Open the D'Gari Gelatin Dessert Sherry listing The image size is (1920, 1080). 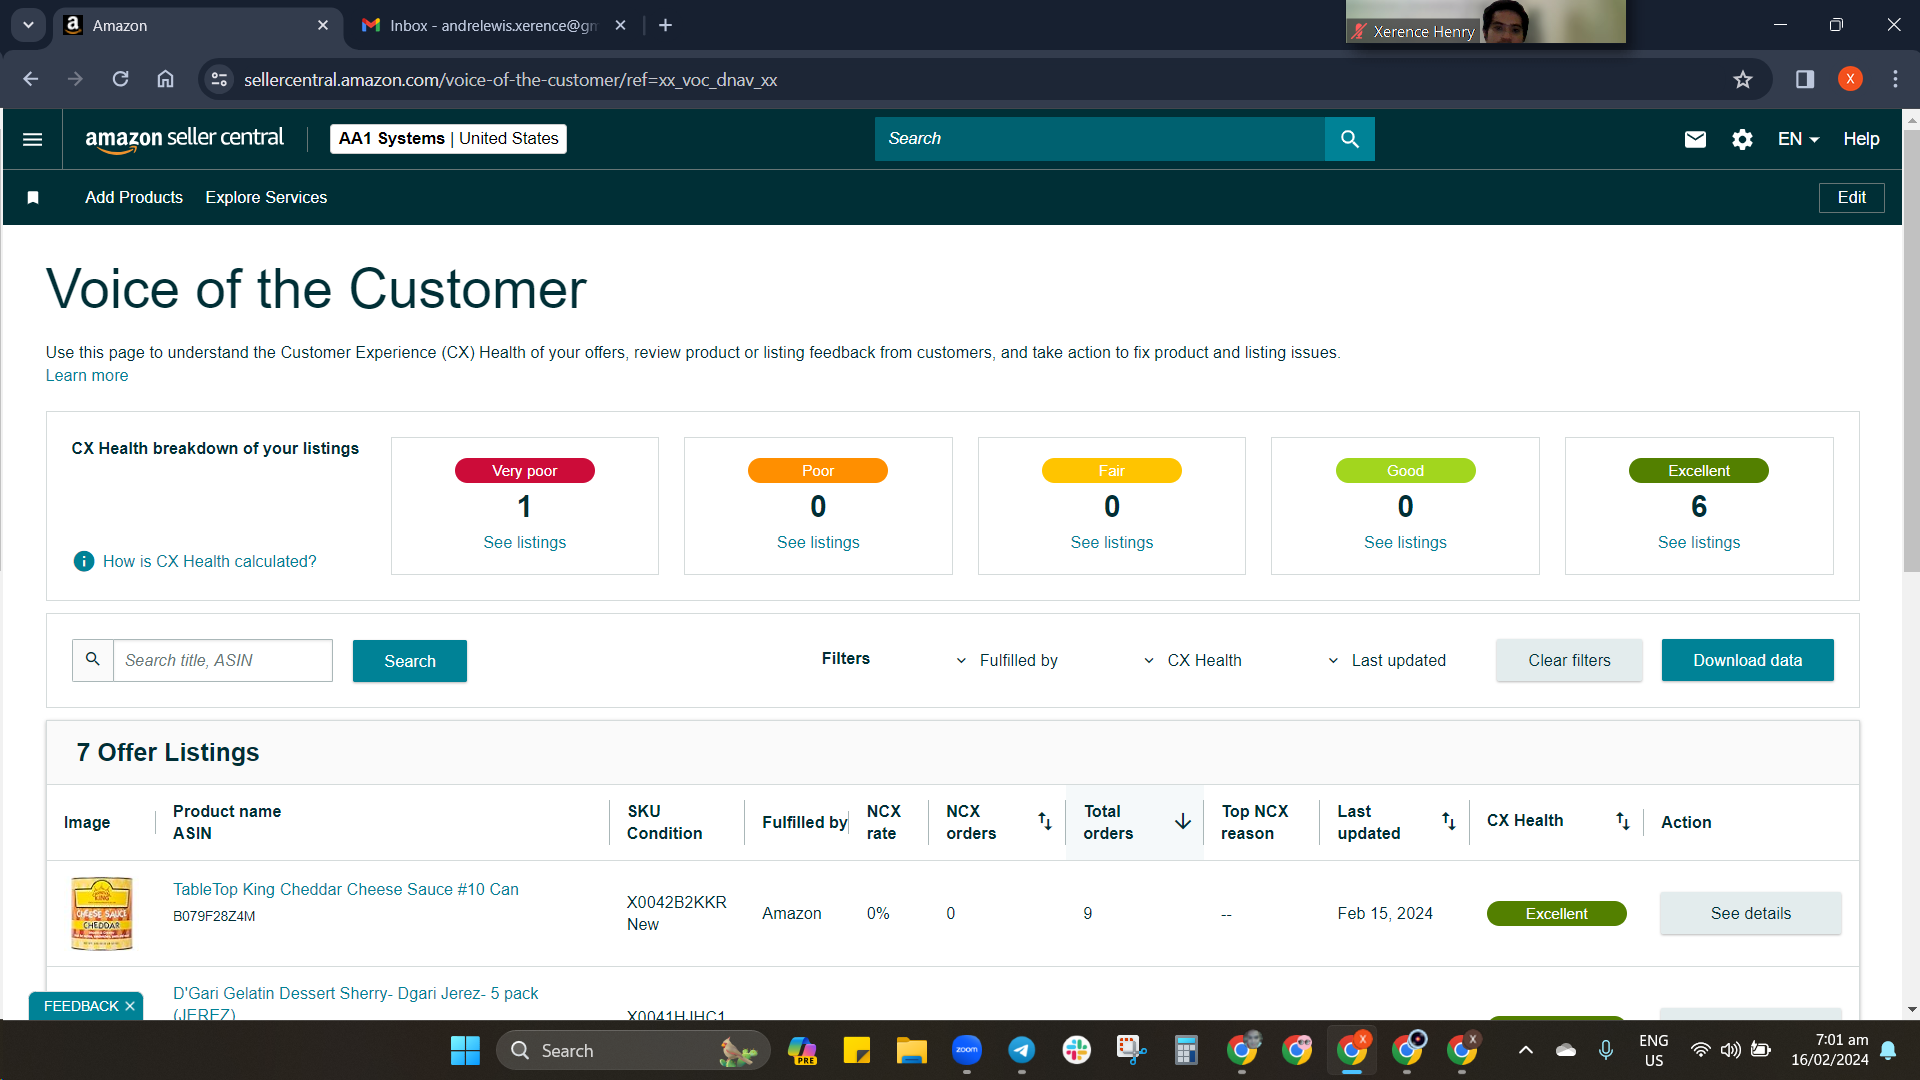355,1003
